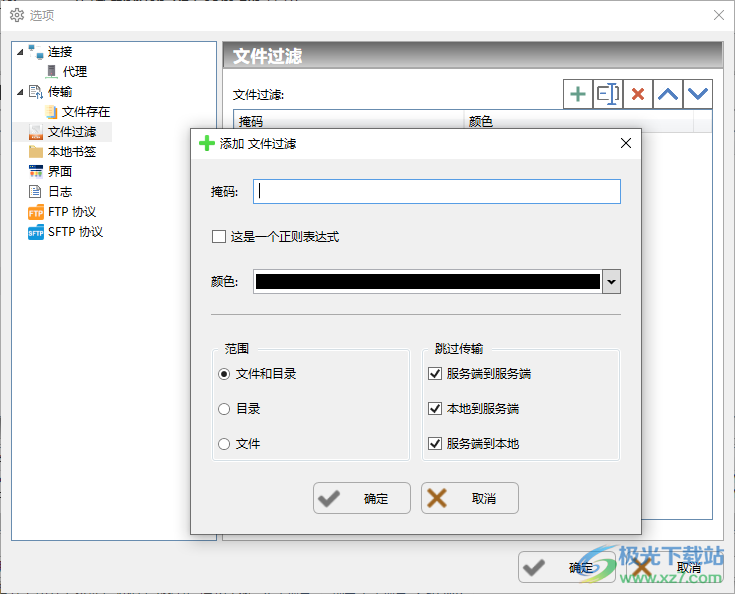The width and height of the screenshot is (735, 594).
Task: Select 本地书签 in options tree
Action: (x=72, y=152)
